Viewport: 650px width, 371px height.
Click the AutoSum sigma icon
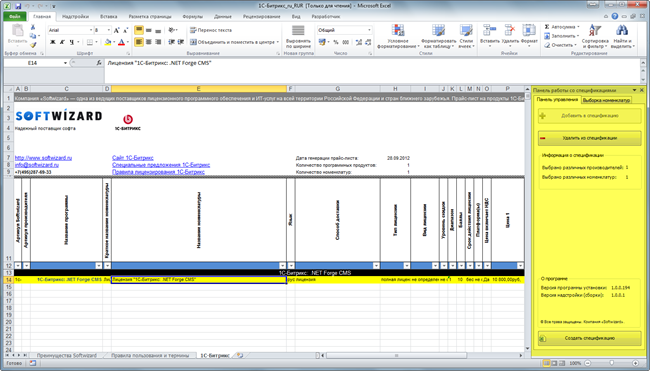click(x=547, y=27)
